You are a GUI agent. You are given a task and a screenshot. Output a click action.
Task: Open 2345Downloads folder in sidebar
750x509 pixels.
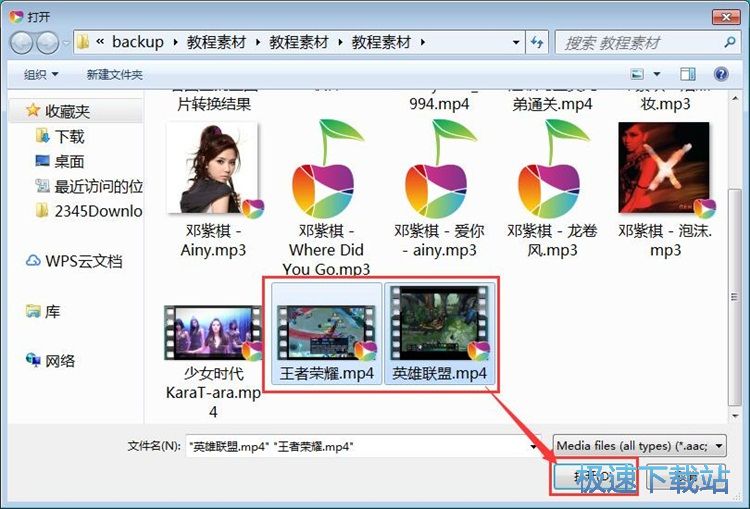89,211
